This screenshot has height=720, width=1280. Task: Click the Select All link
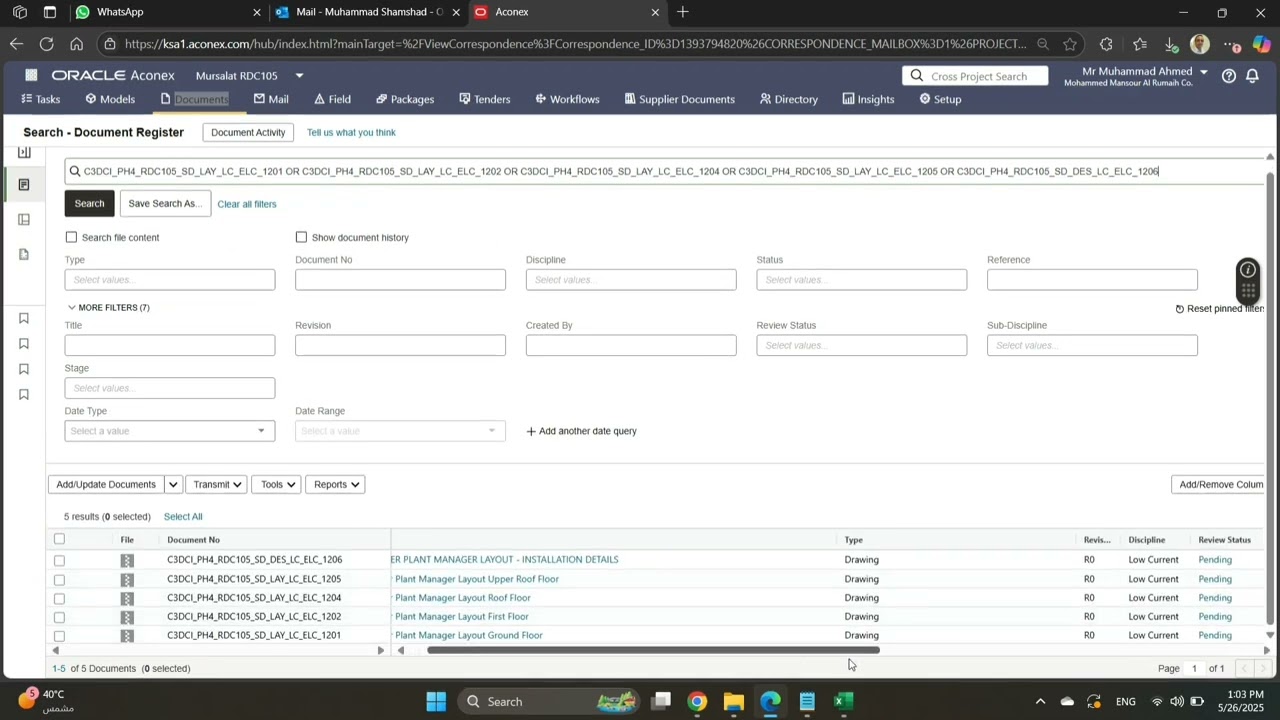[x=183, y=517]
